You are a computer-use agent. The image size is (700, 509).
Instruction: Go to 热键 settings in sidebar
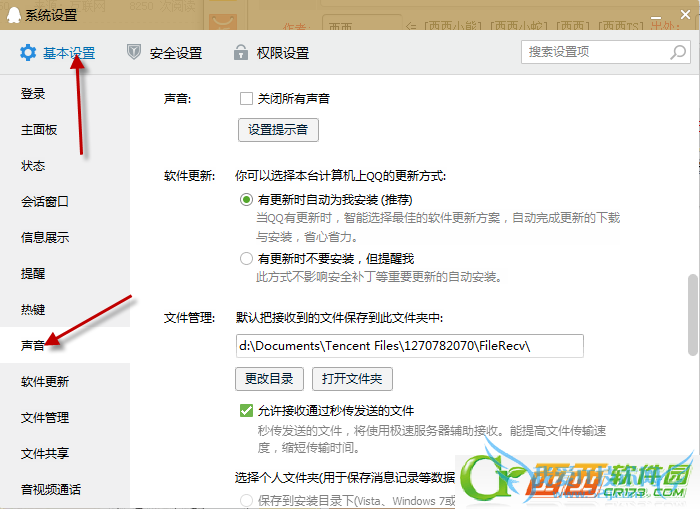tap(33, 309)
